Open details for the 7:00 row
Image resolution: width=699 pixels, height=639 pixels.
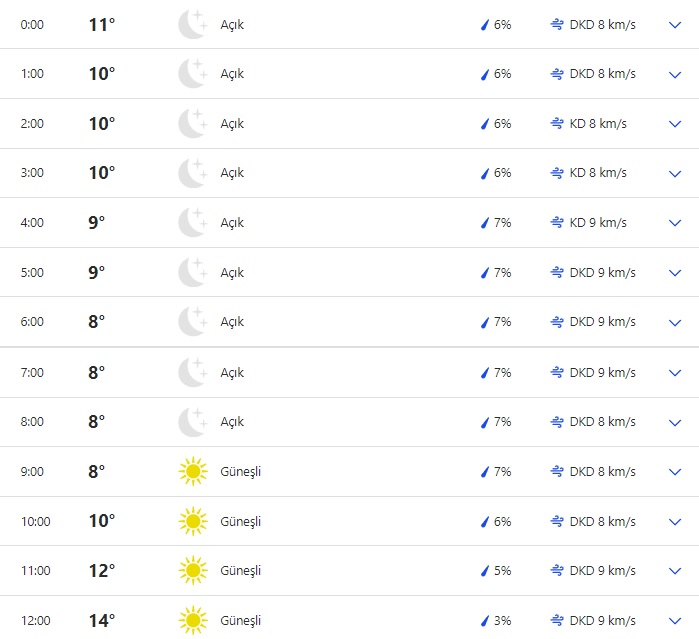pyautogui.click(x=674, y=372)
